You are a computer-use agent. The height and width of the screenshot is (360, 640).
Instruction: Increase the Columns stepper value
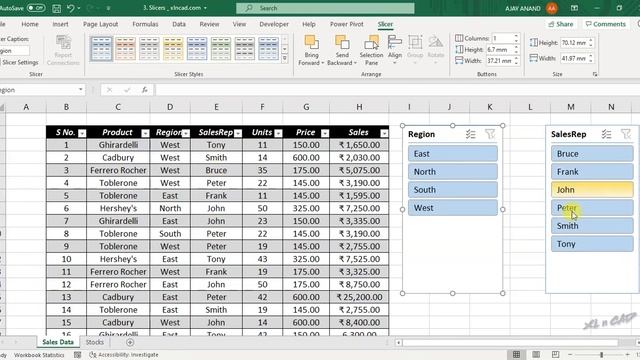[516, 36]
